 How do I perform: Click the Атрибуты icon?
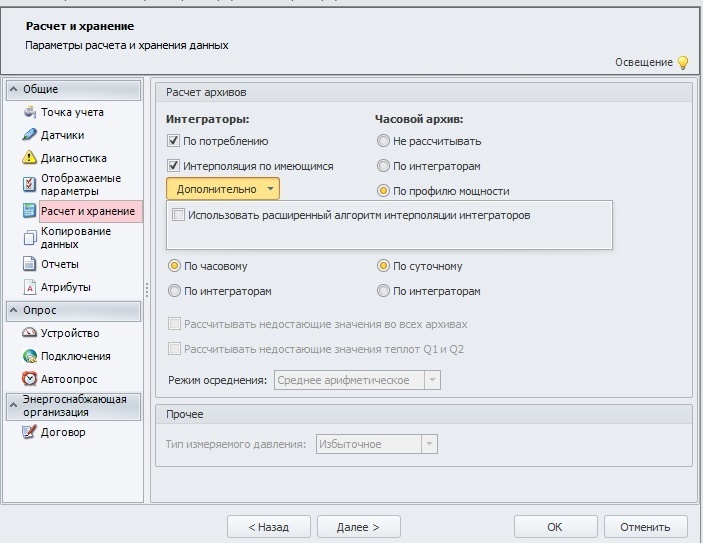(30, 287)
